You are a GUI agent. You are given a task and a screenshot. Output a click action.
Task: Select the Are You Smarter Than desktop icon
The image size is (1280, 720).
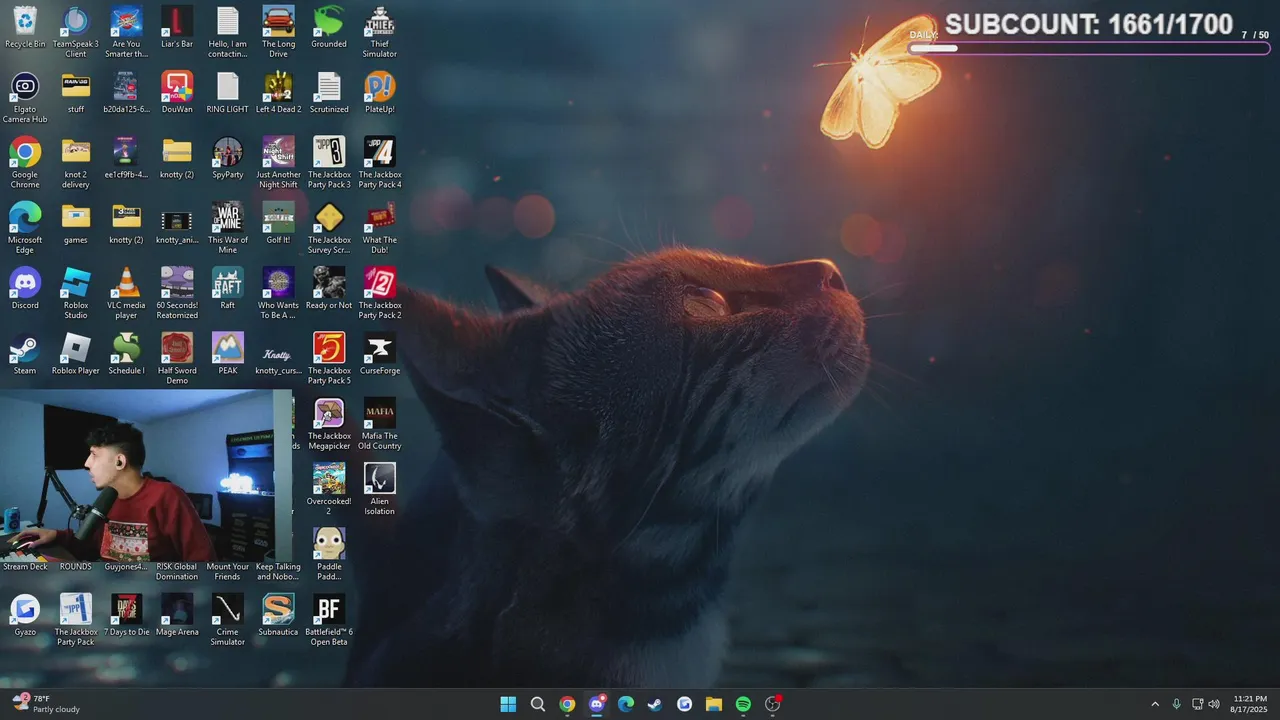point(126,32)
